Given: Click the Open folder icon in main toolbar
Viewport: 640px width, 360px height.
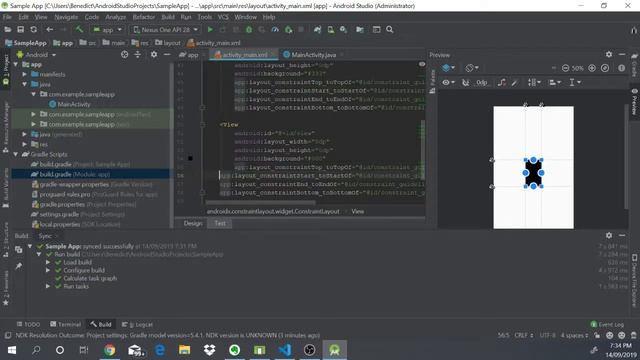Looking at the screenshot, I should tap(7, 29).
